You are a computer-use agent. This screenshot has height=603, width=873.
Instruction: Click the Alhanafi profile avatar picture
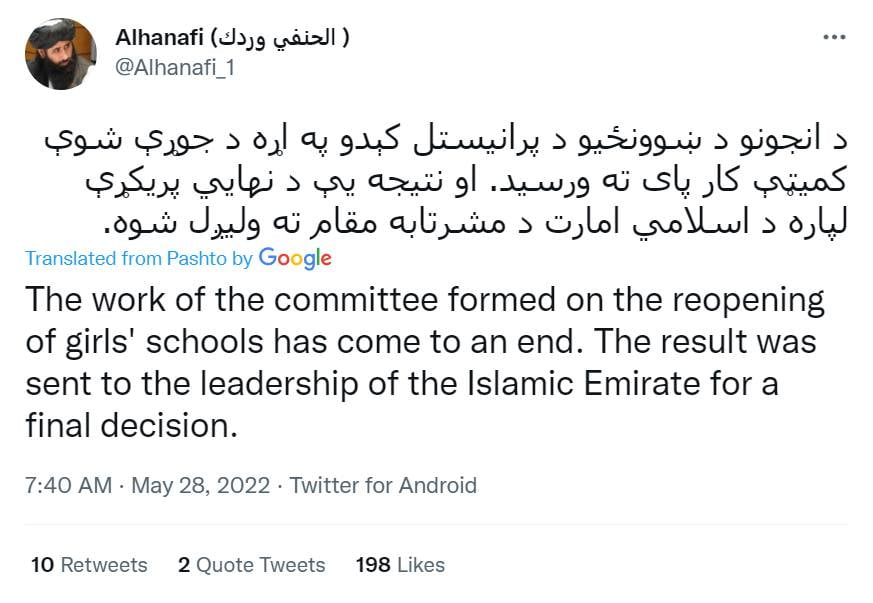[60, 54]
